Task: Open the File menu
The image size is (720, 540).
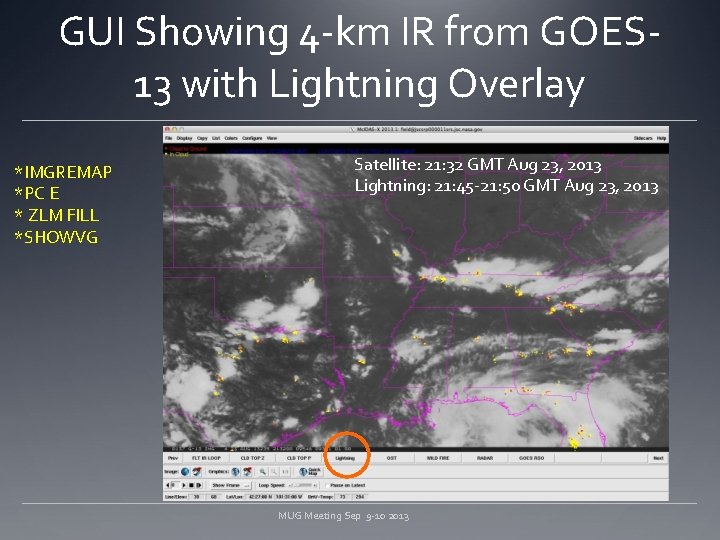Action: [x=168, y=138]
